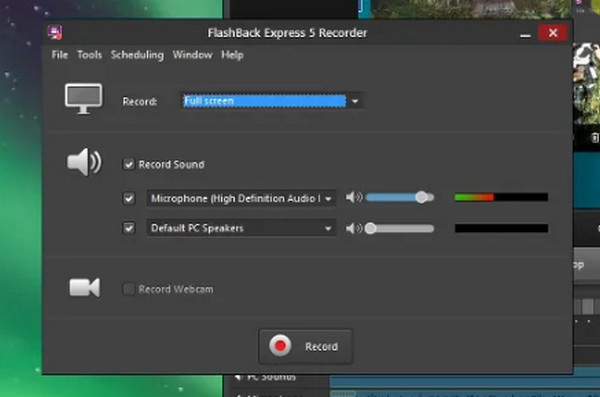This screenshot has width=600, height=397.
Task: Toggle the Record Sound checkbox
Action: click(129, 165)
